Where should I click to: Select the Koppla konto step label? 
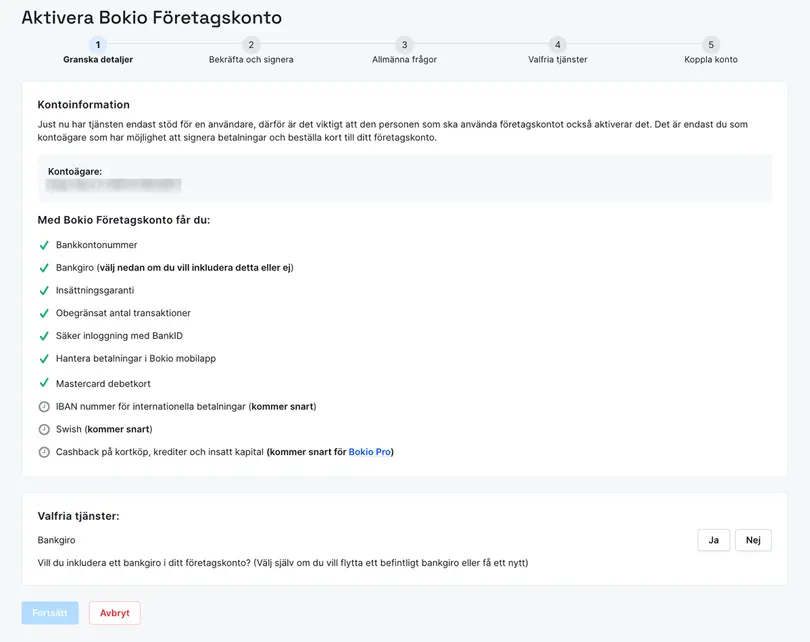(x=711, y=59)
